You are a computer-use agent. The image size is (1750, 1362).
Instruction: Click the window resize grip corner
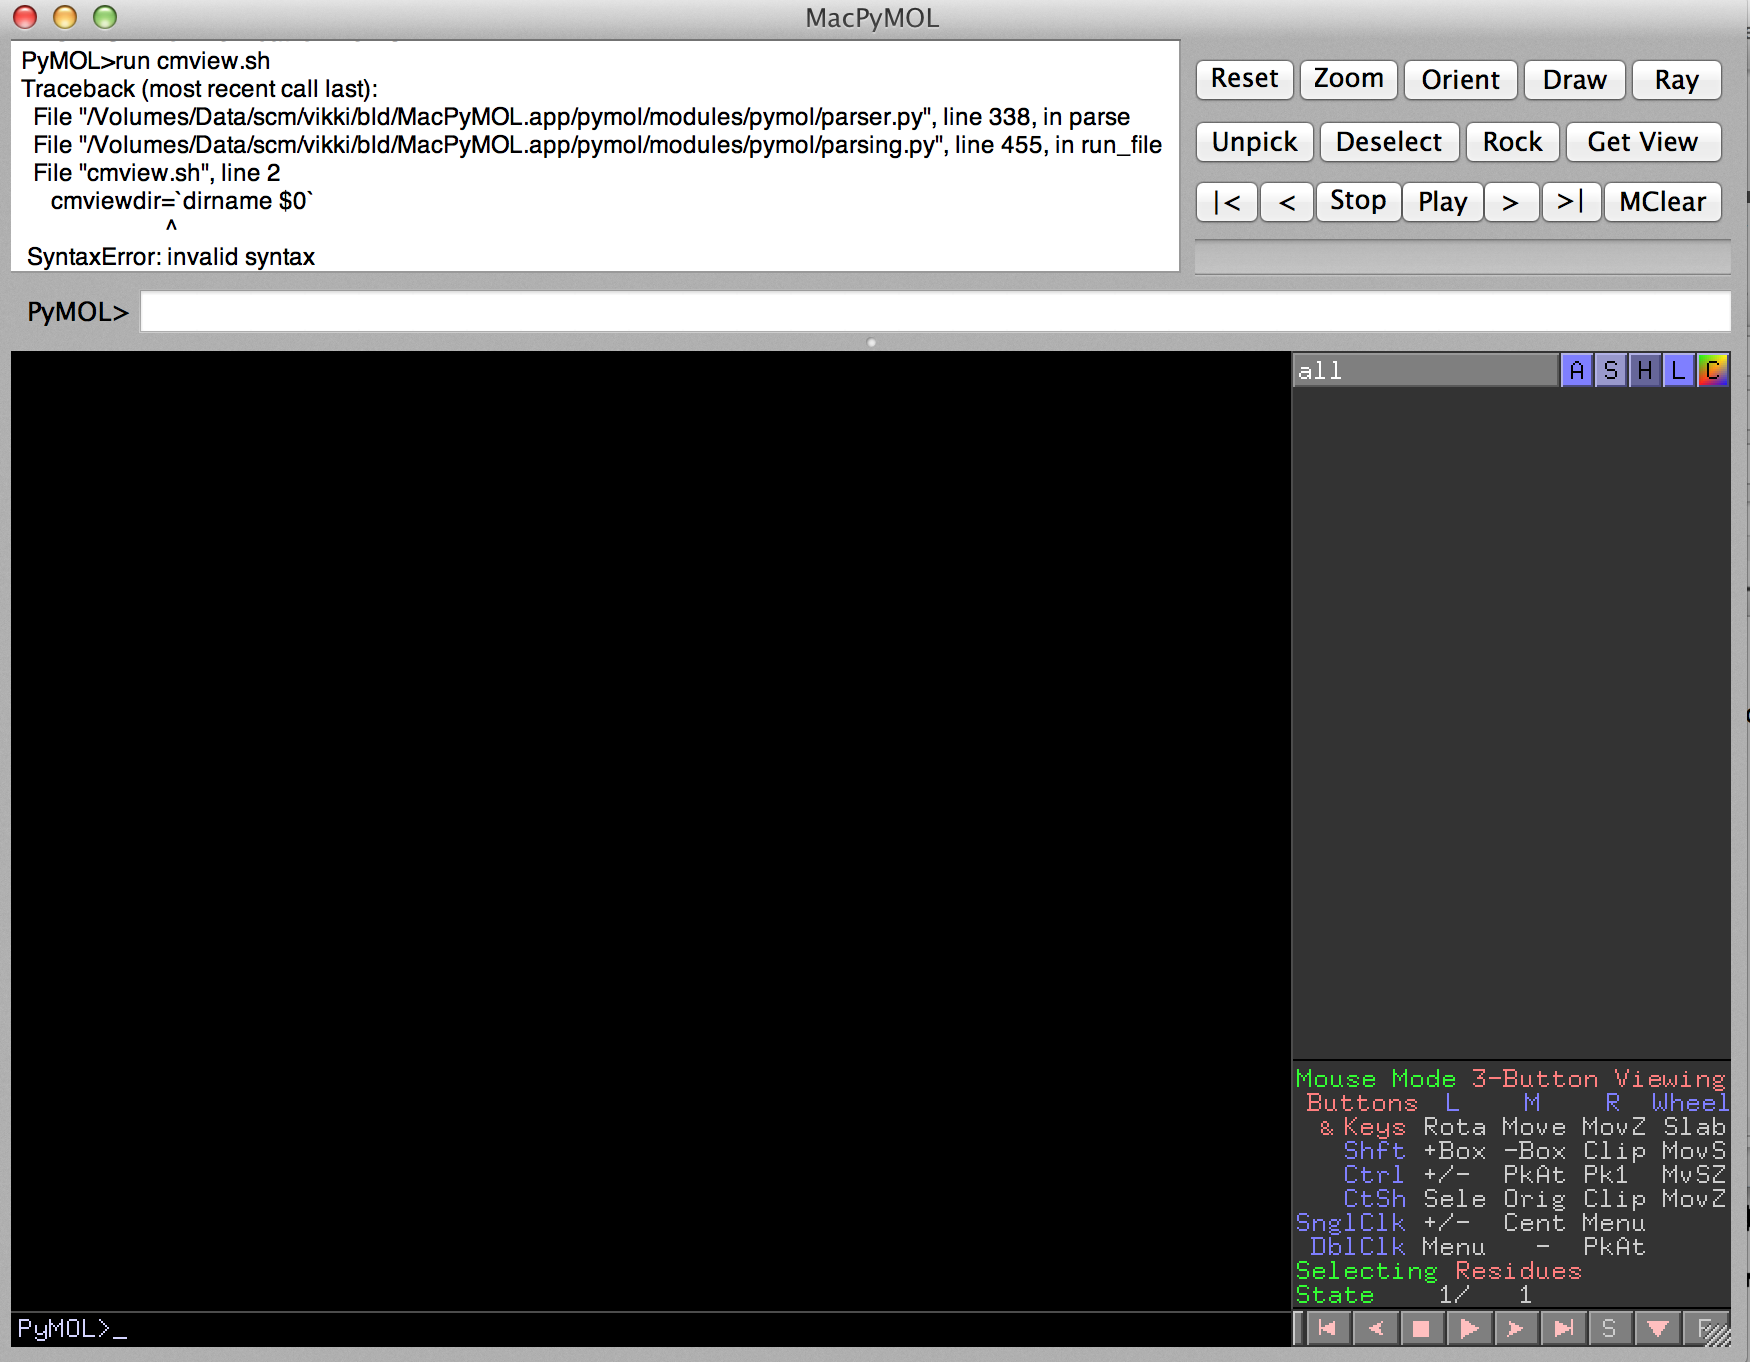[x=1715, y=1333]
